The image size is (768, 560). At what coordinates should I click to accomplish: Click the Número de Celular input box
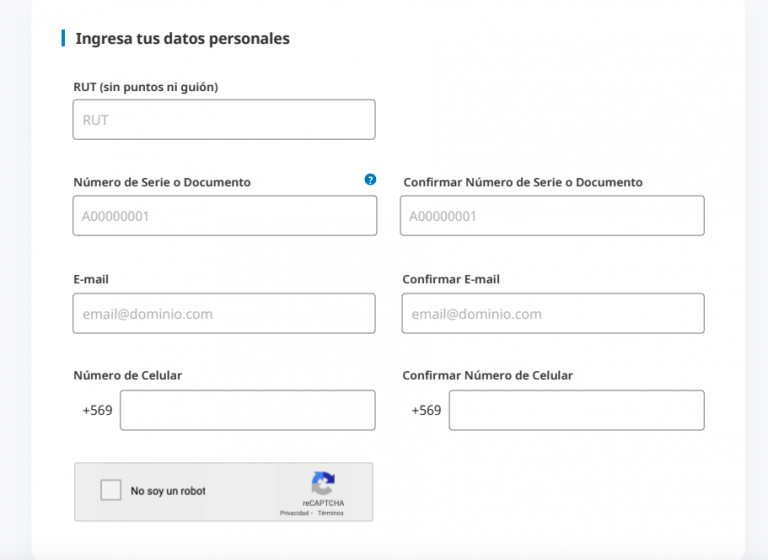[x=247, y=410]
